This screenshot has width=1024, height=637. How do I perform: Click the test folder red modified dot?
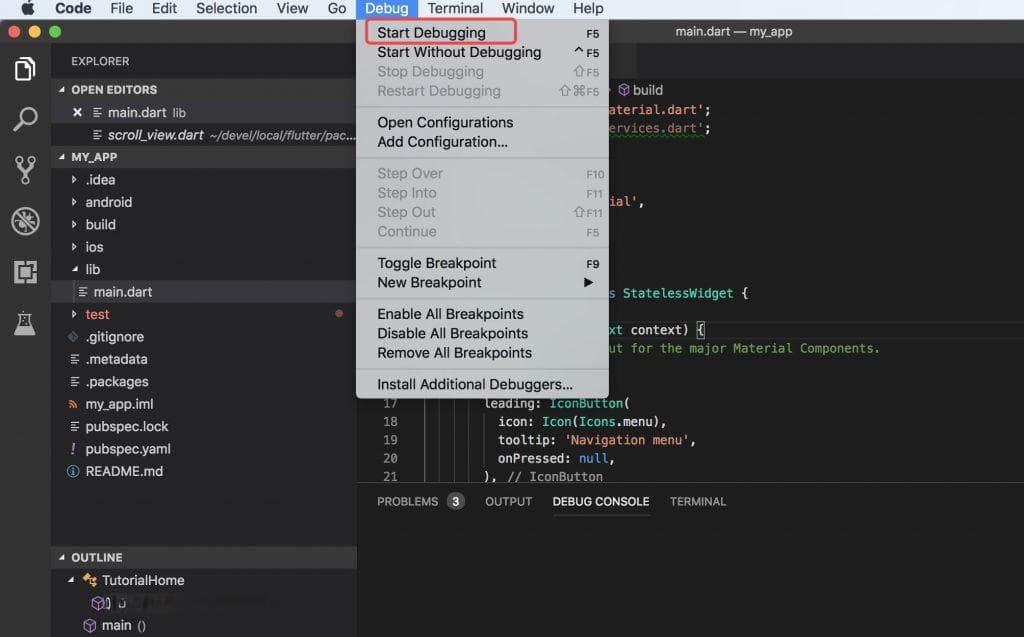(x=339, y=314)
